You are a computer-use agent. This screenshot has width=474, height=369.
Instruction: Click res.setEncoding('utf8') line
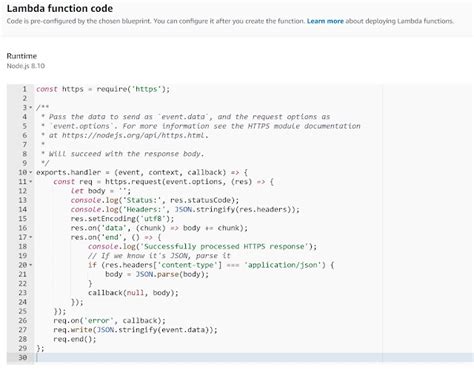(x=122, y=219)
